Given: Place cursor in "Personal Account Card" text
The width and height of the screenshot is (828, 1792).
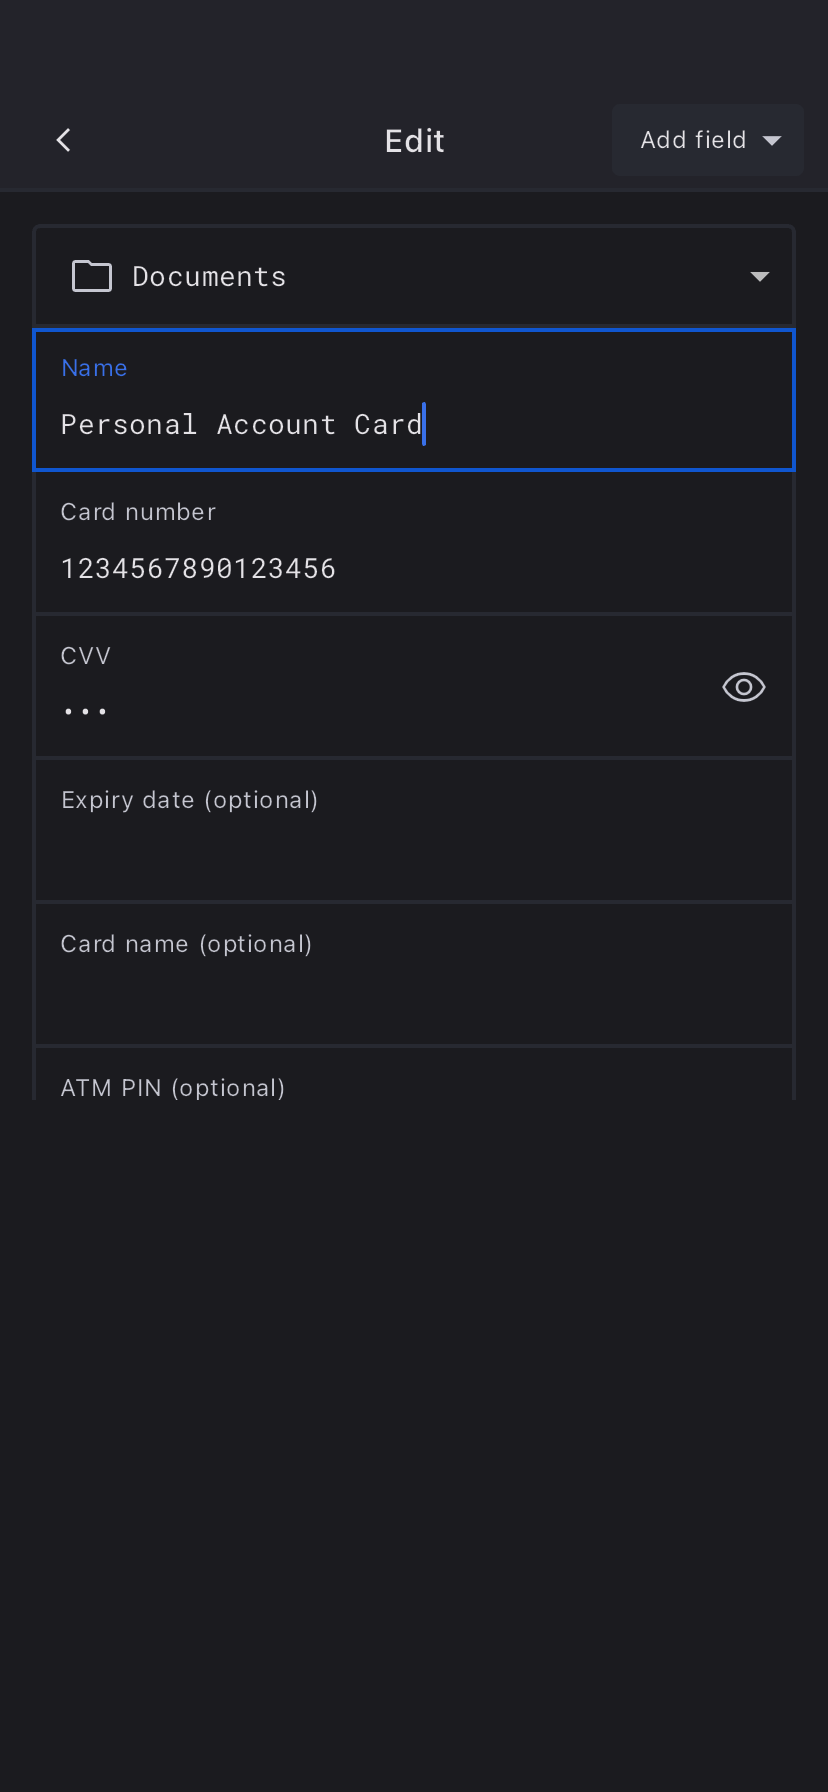Looking at the screenshot, I should [241, 424].
